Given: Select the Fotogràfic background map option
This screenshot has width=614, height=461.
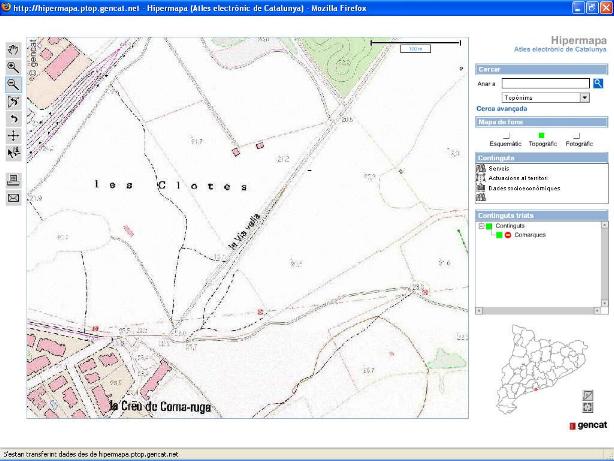Looking at the screenshot, I should click(578, 136).
